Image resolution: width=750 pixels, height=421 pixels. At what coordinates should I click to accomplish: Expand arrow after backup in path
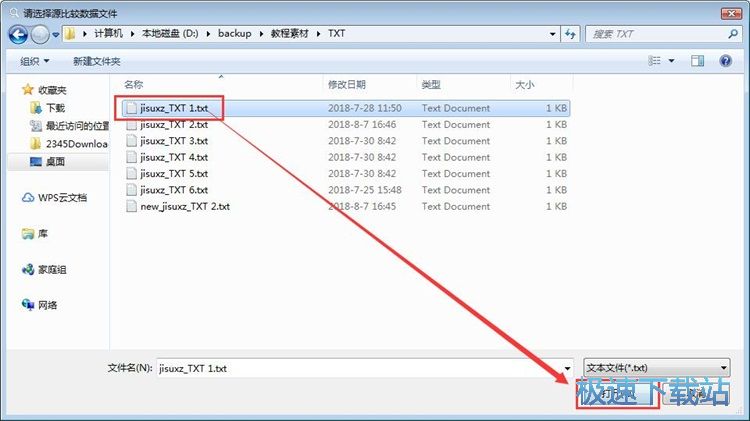pyautogui.click(x=261, y=34)
